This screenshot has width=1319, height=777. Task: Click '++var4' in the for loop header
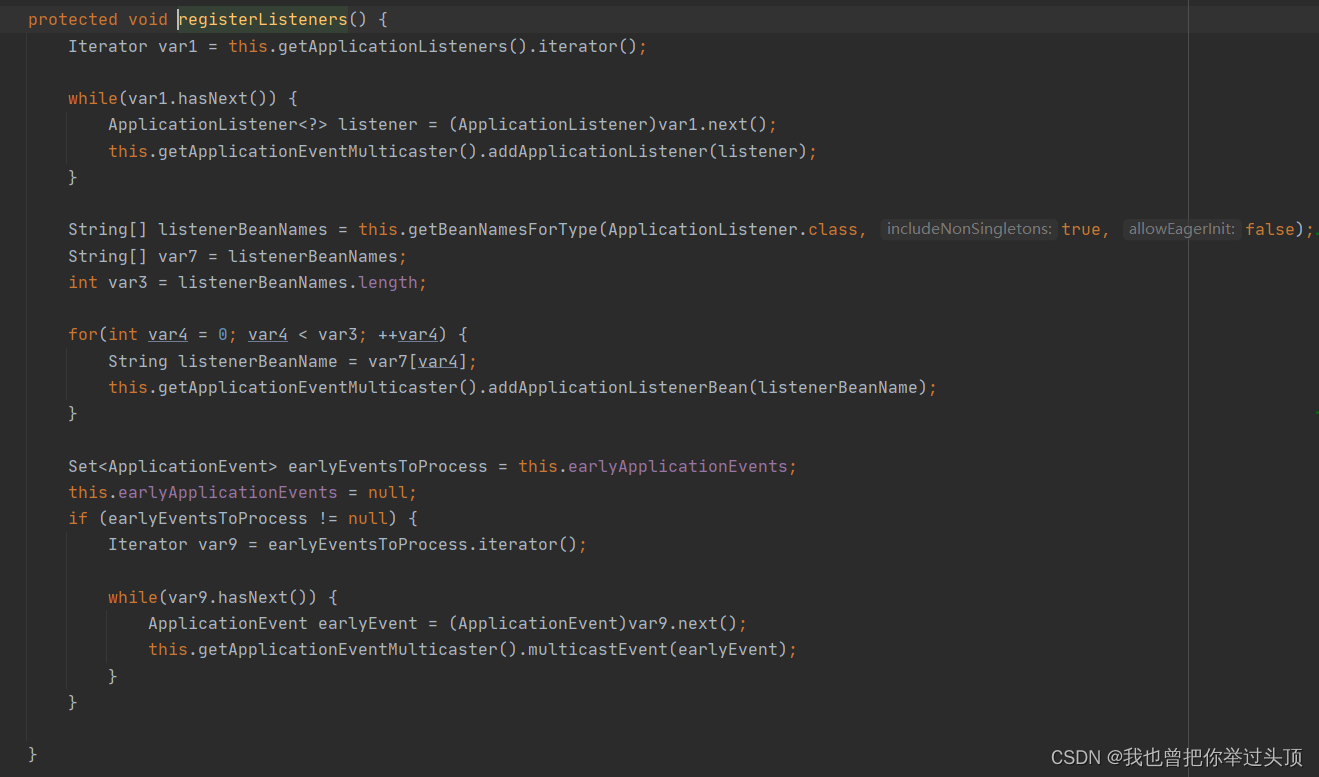[x=408, y=335]
